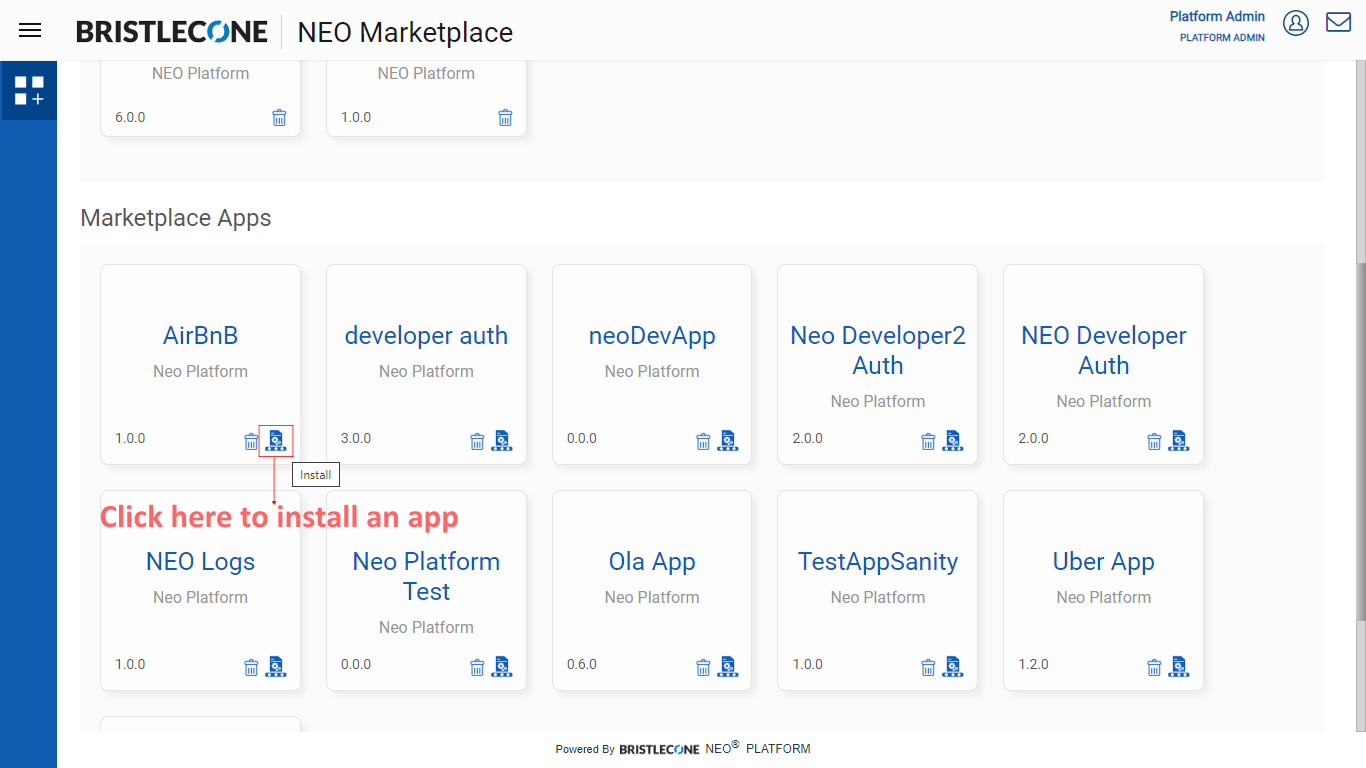Delete the Uber App
Screen dimensions: 1366x768
tap(1154, 667)
